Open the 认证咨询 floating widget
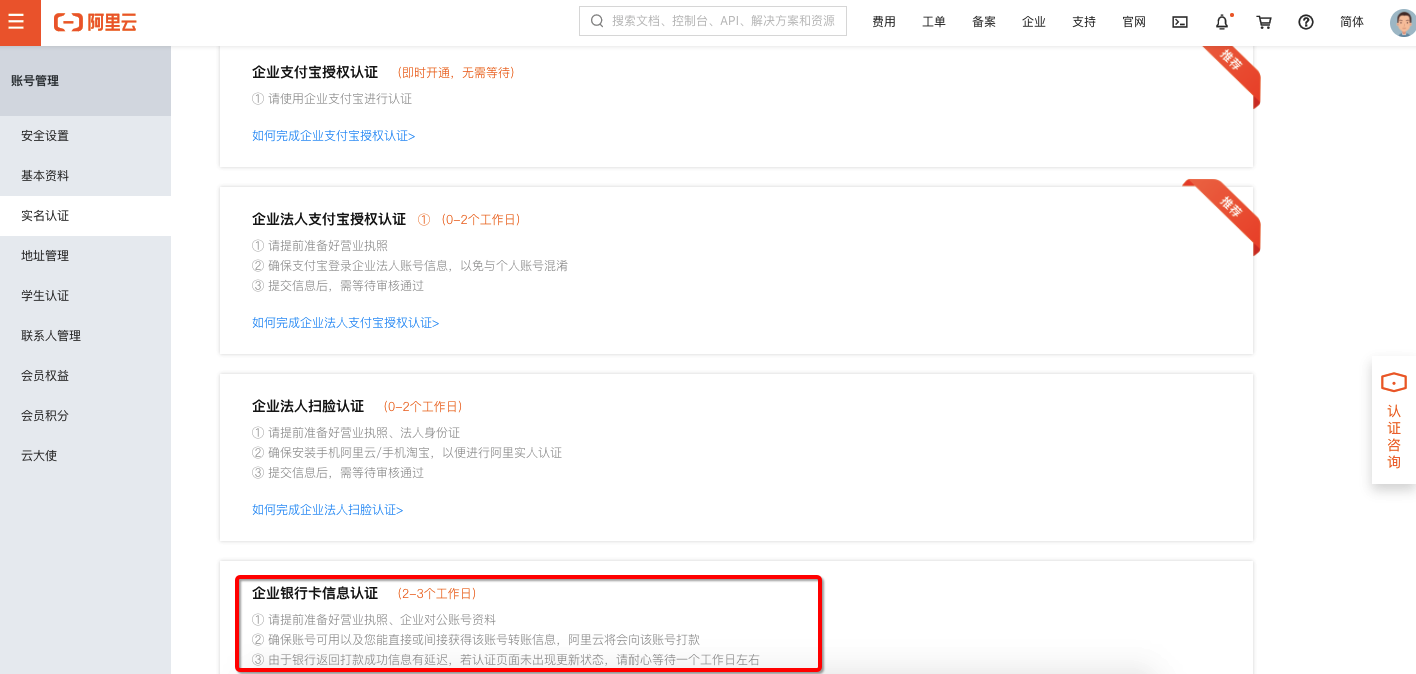The height and width of the screenshot is (674, 1416). click(1393, 420)
